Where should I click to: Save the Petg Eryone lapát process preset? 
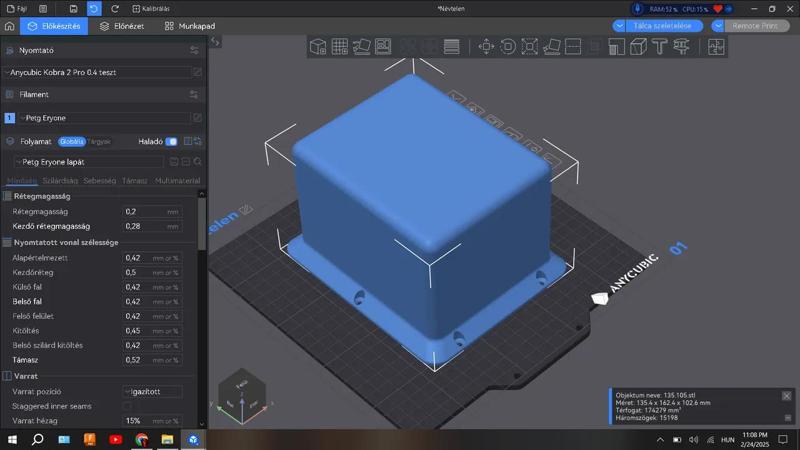coord(173,162)
